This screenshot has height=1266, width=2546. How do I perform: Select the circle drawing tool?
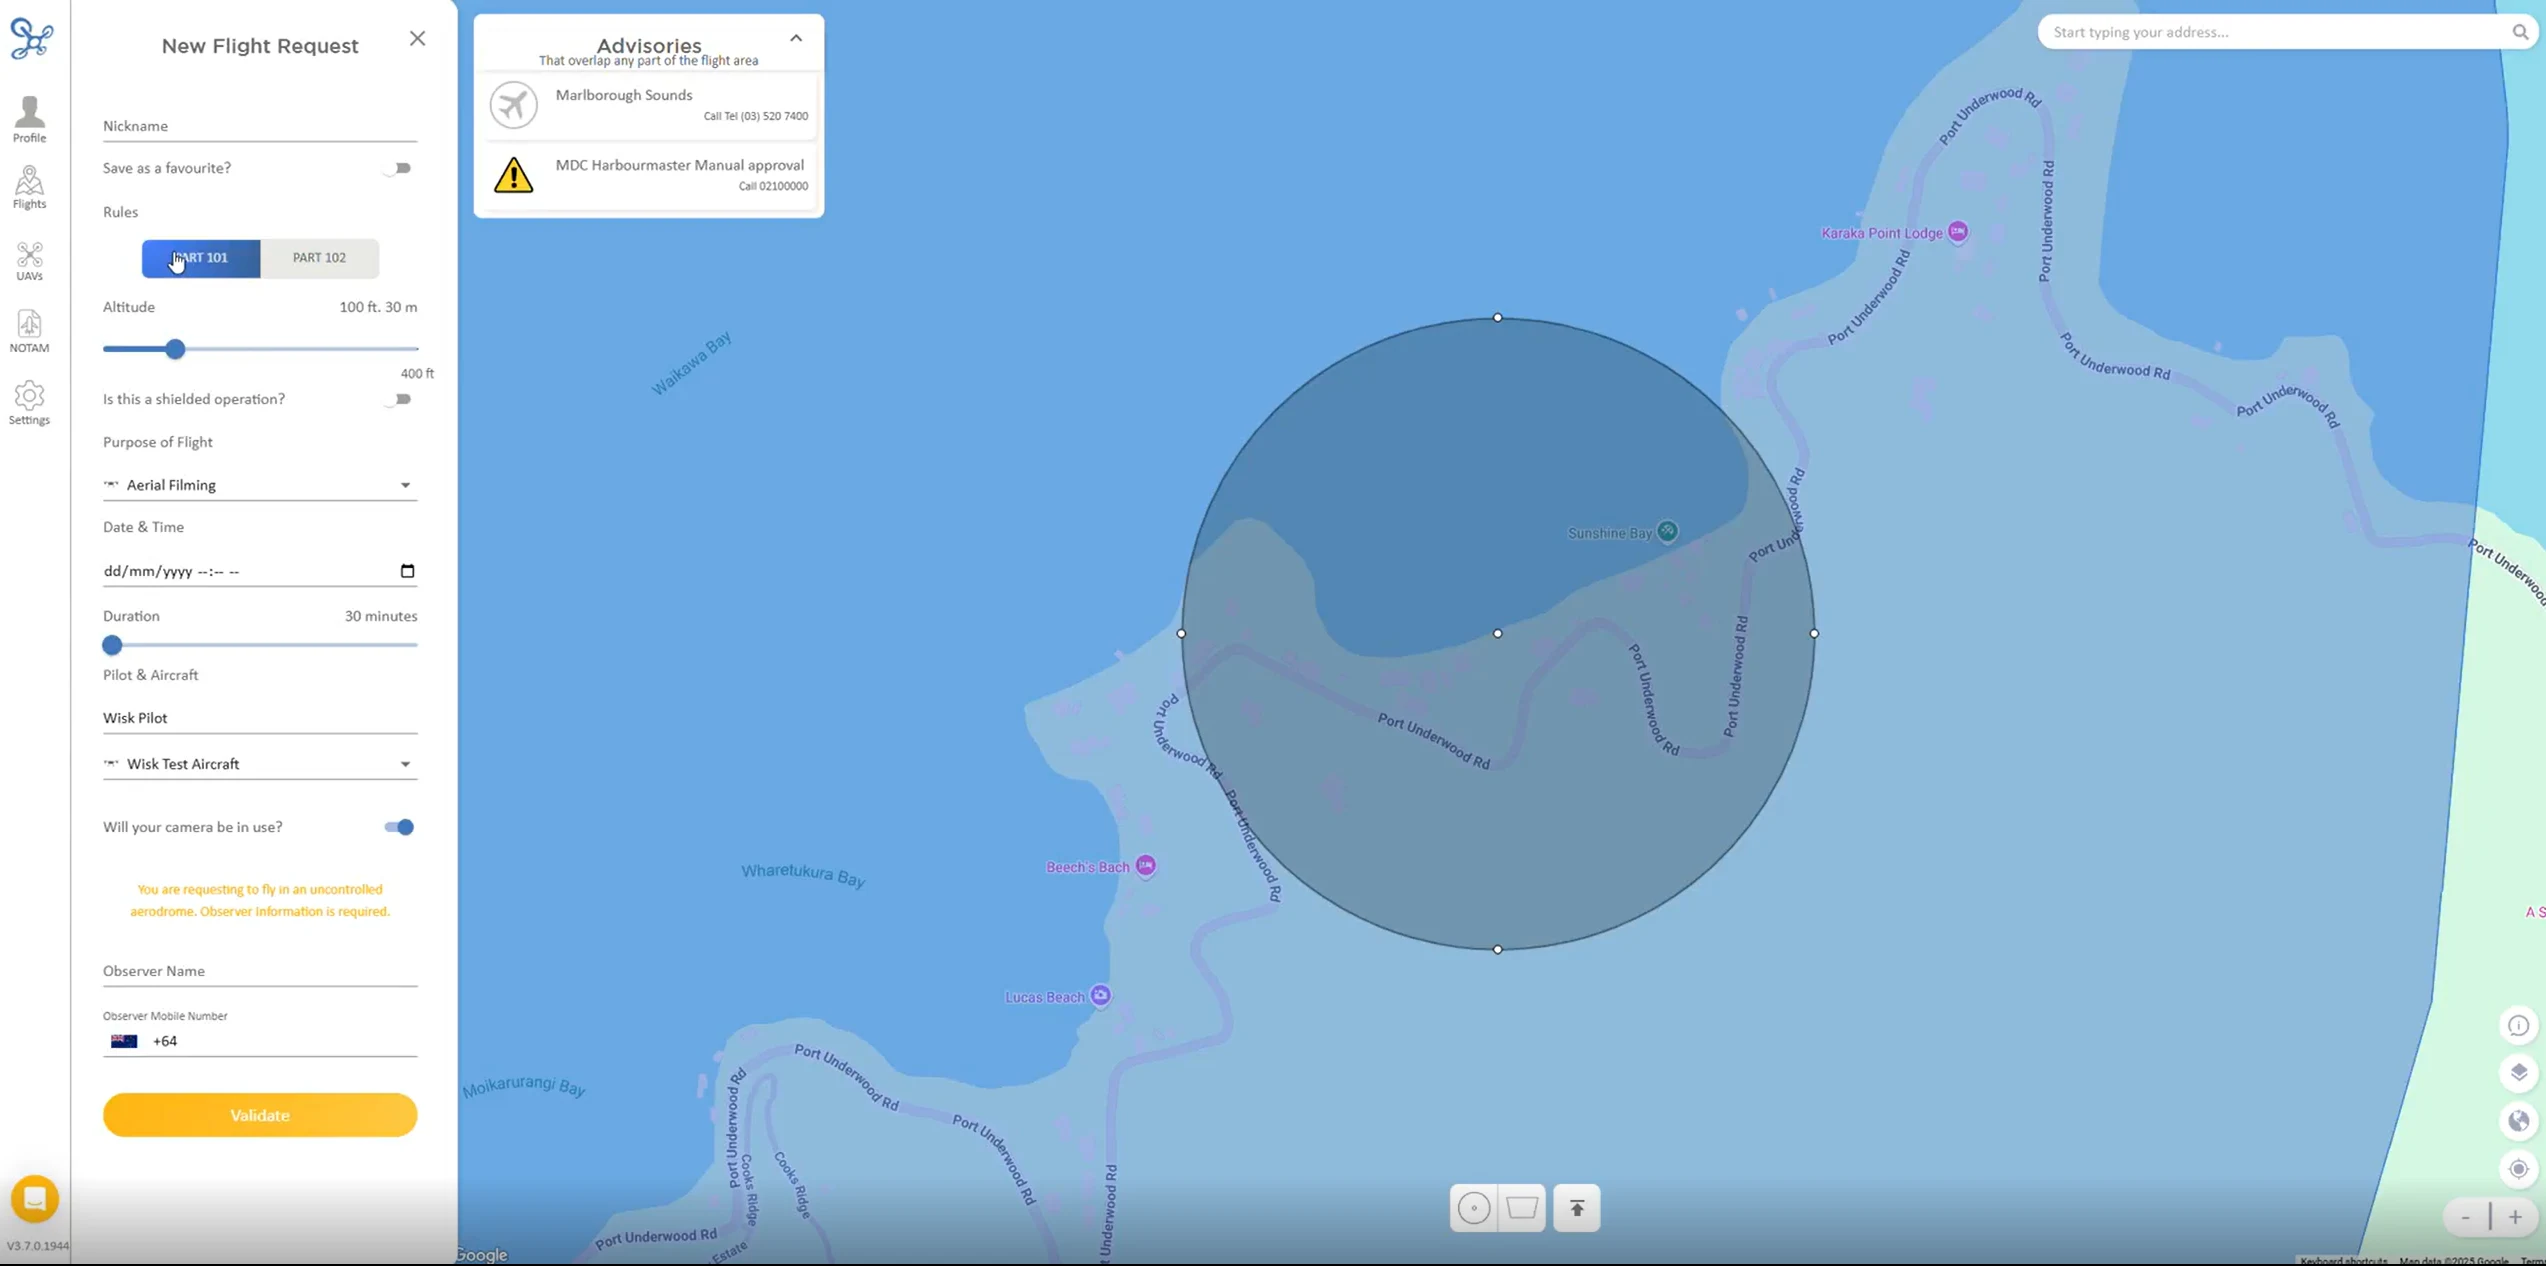point(1473,1208)
